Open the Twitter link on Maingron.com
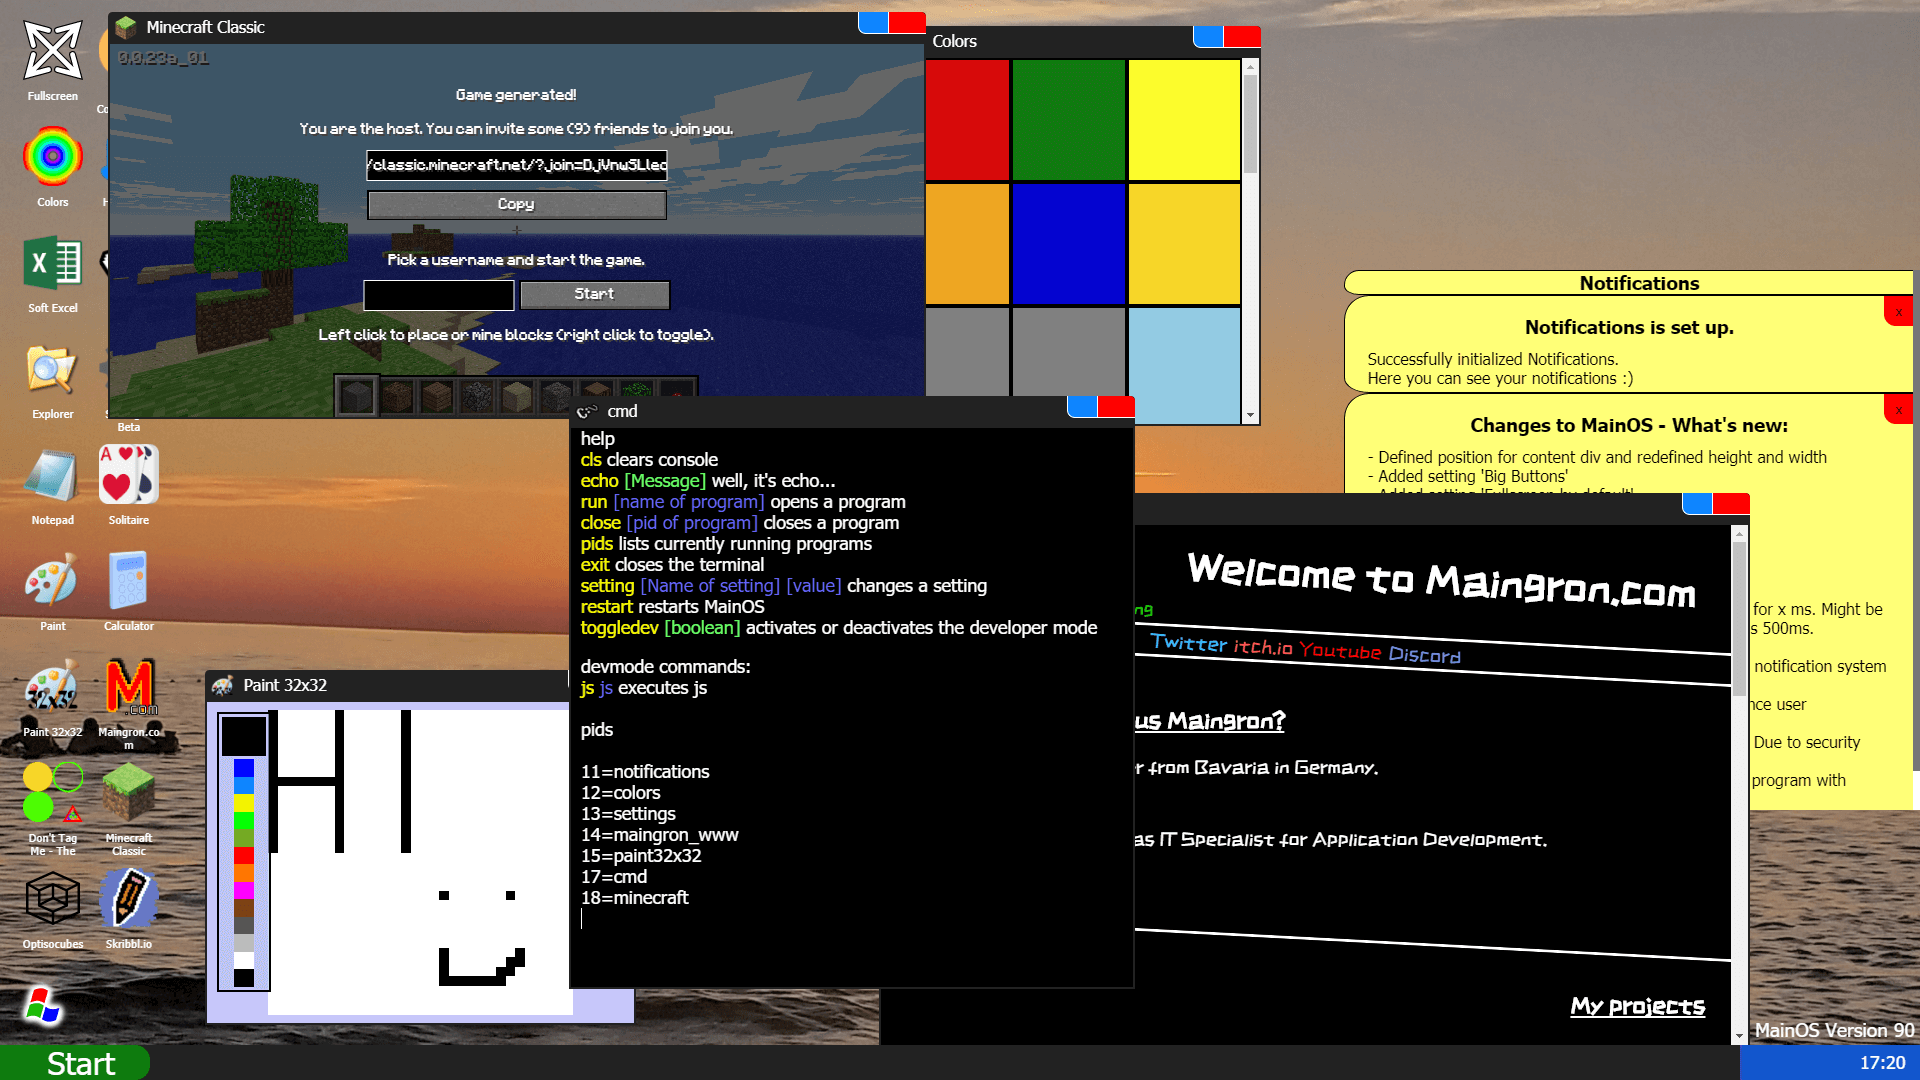 click(x=1188, y=643)
